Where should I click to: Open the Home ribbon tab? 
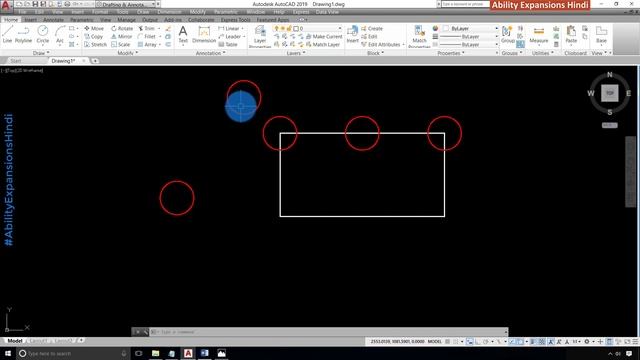click(11, 20)
